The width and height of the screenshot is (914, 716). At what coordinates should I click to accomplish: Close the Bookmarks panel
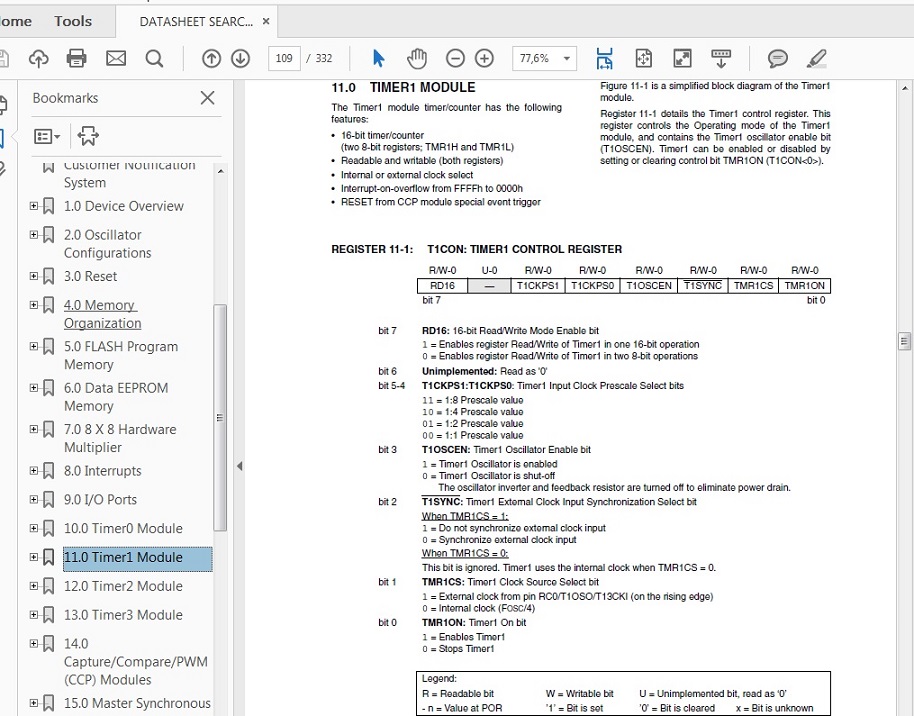(x=208, y=97)
